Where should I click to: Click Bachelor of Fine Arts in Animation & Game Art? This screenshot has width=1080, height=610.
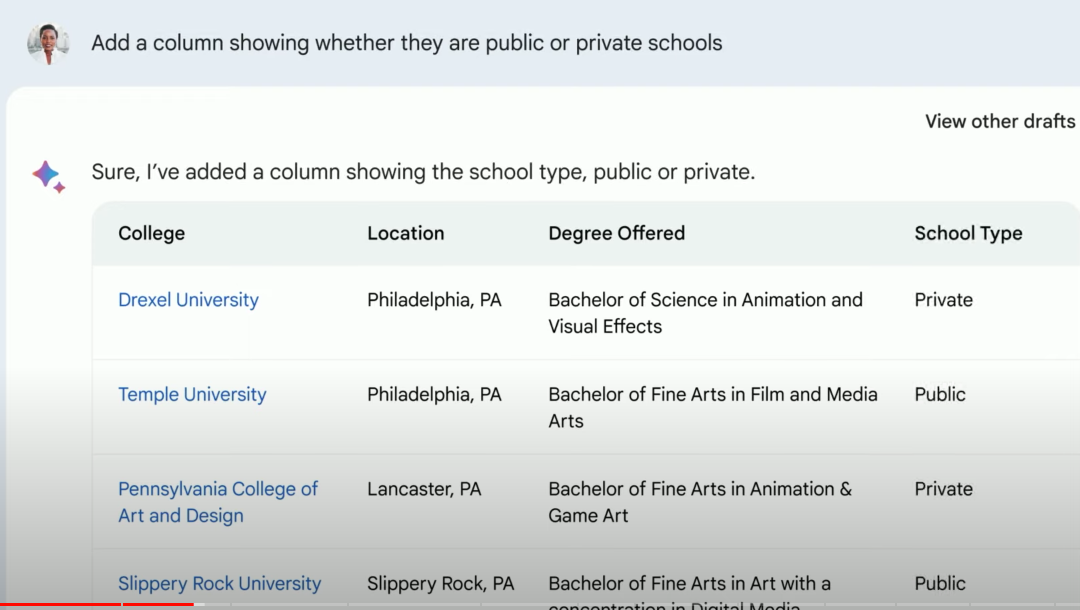tap(700, 502)
